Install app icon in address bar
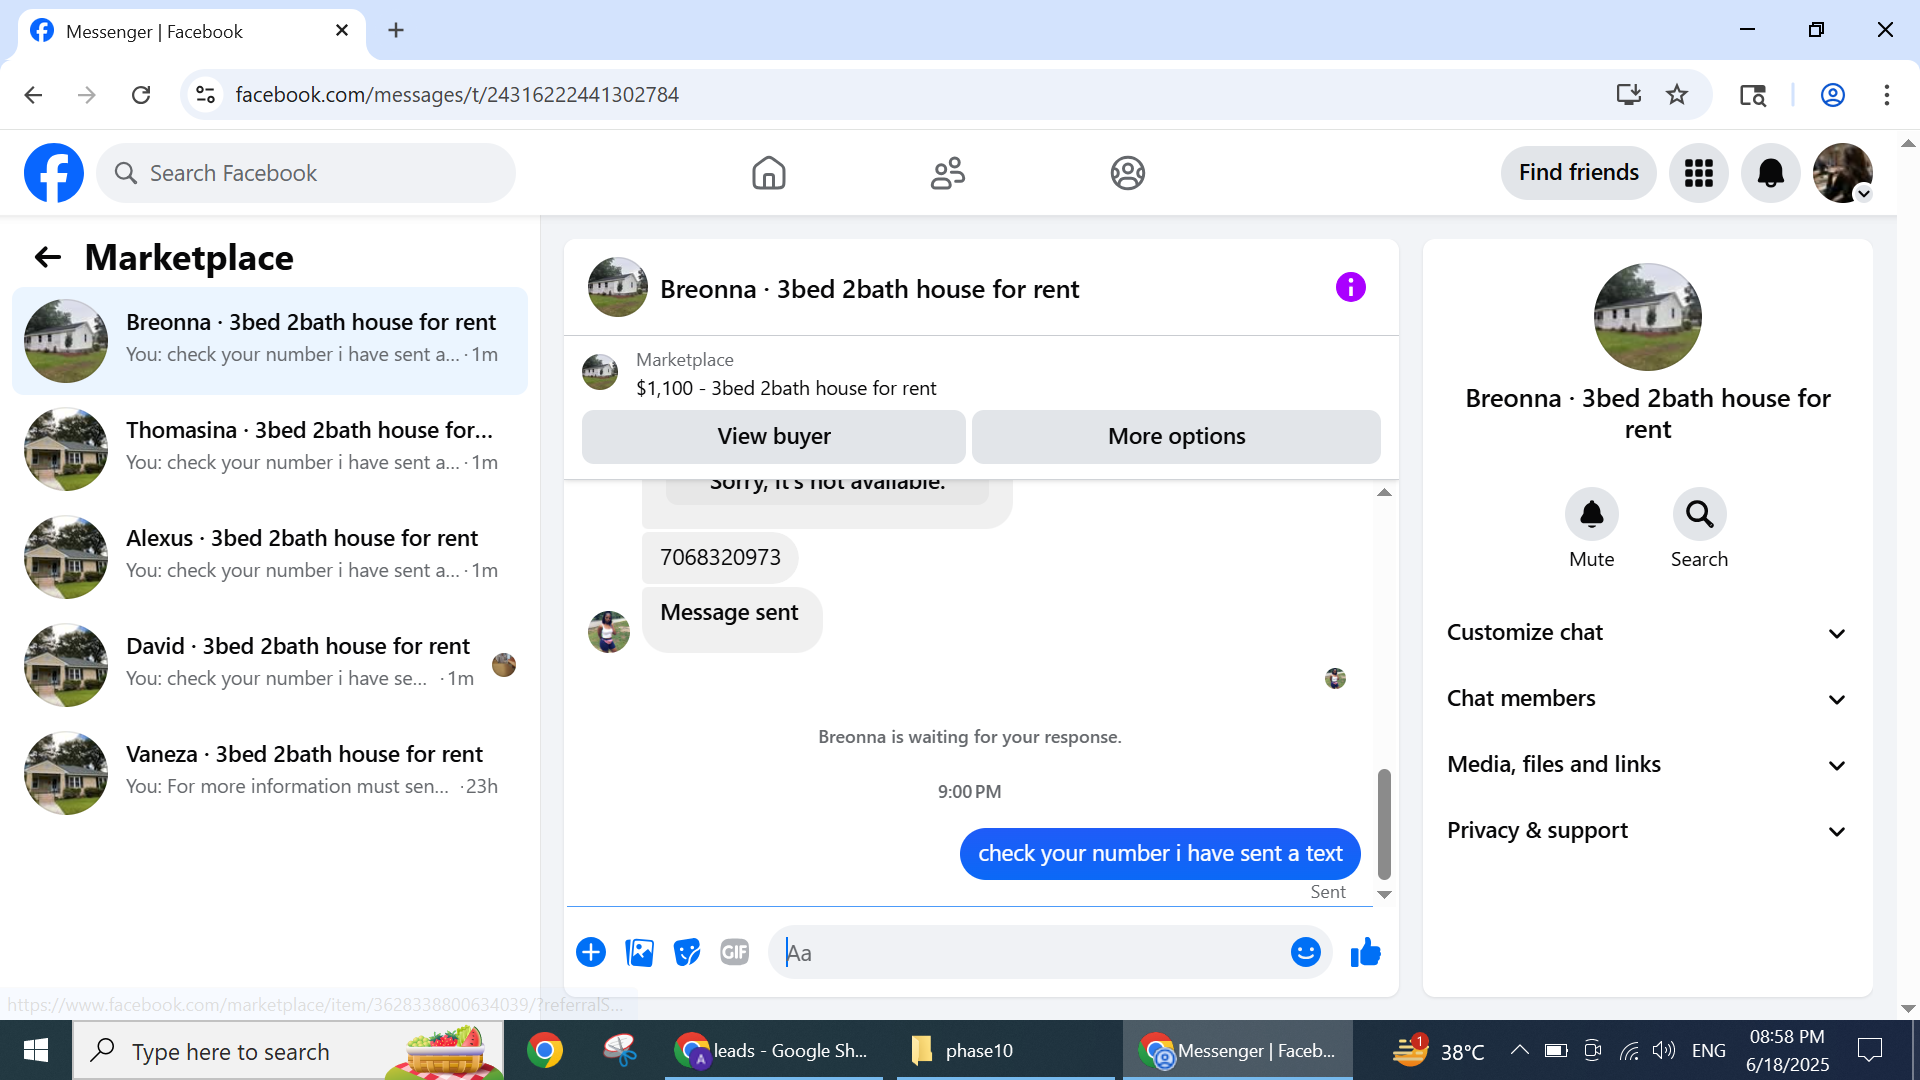Image resolution: width=1920 pixels, height=1080 pixels. 1629,95
